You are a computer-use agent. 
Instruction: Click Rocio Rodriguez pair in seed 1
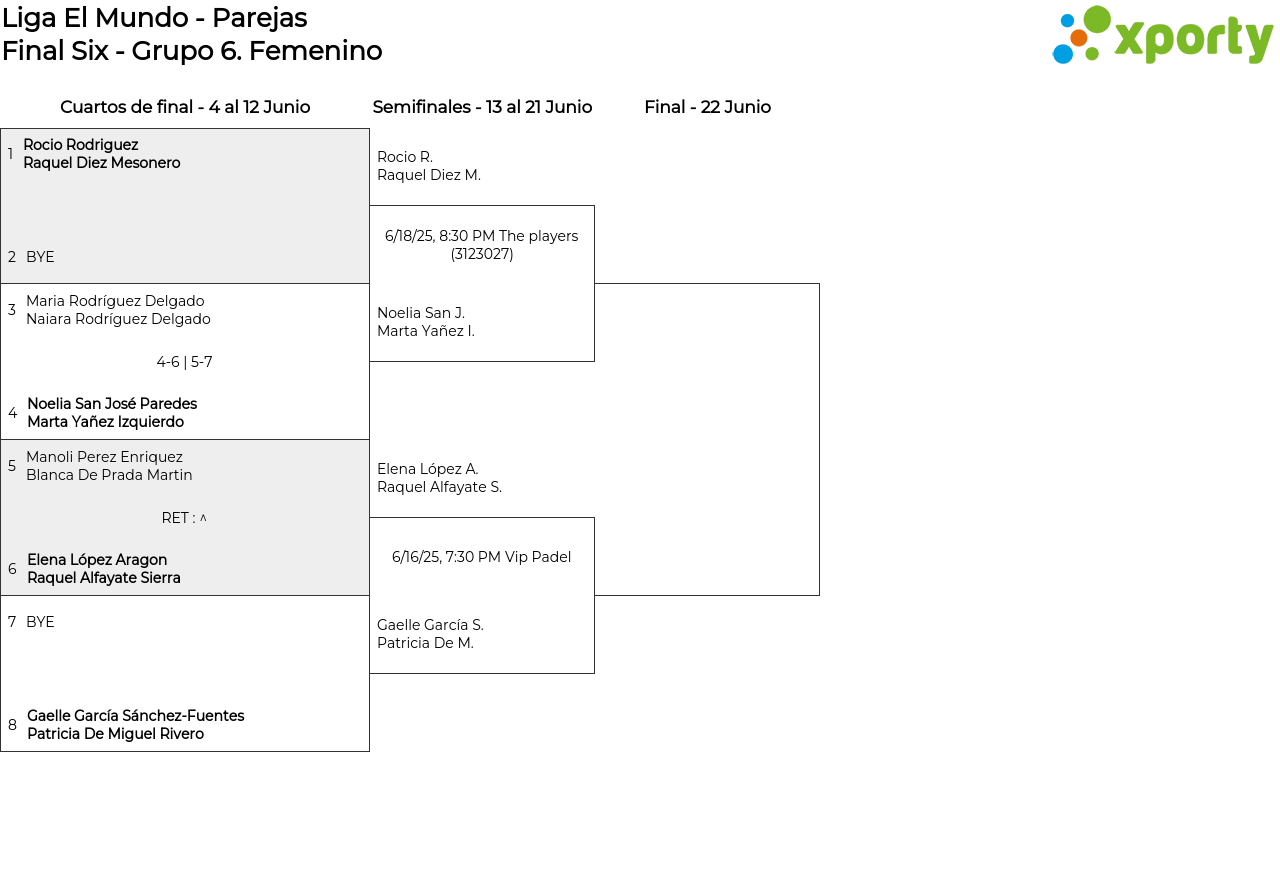[x=101, y=154]
